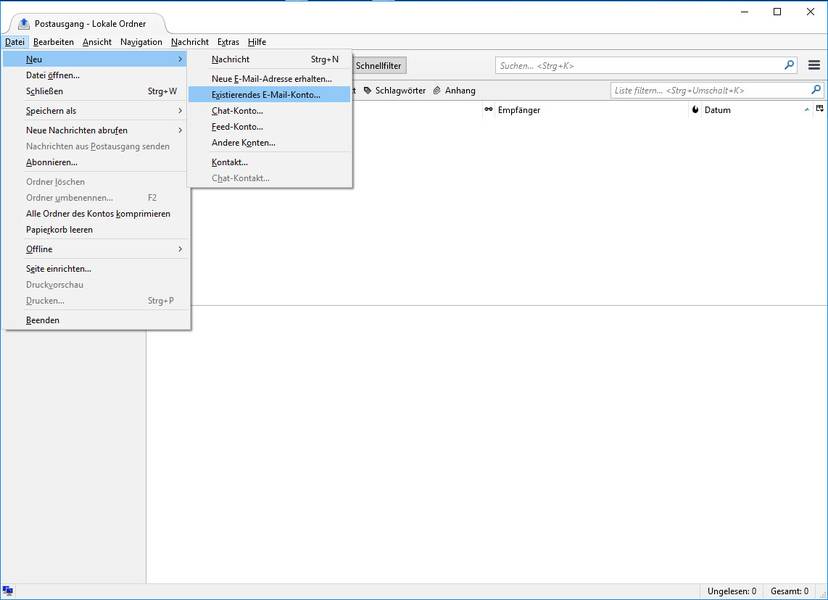Screen dimensions: 828x600
Task: Choose Chat-Konto... entry
Action: click(x=270, y=111)
